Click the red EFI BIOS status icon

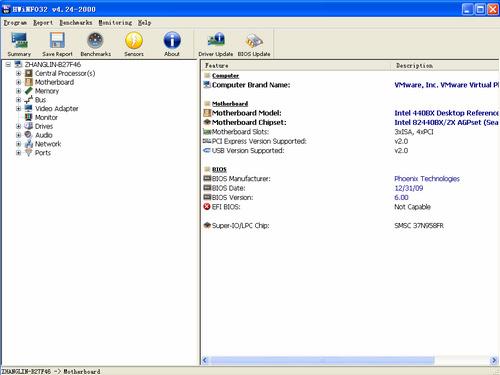(207, 207)
